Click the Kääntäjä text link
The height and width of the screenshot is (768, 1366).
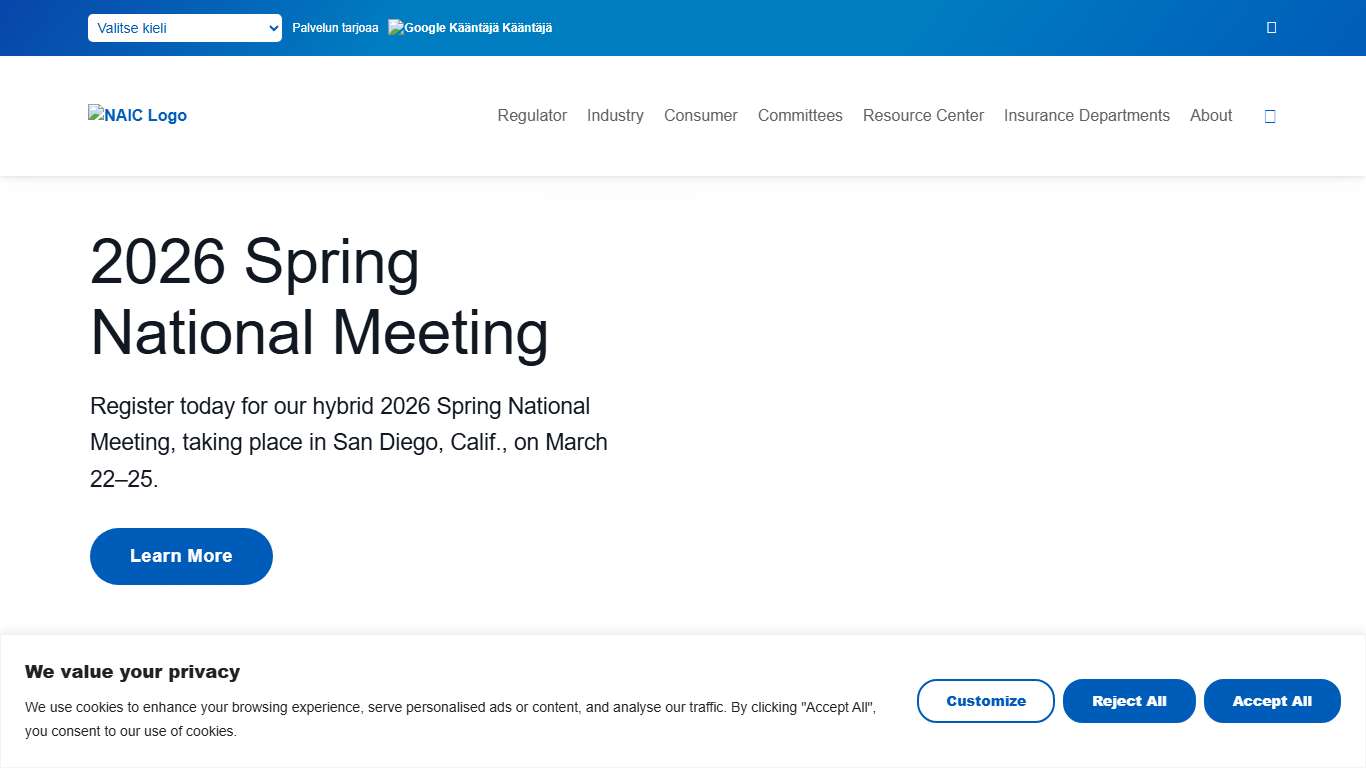tap(528, 28)
